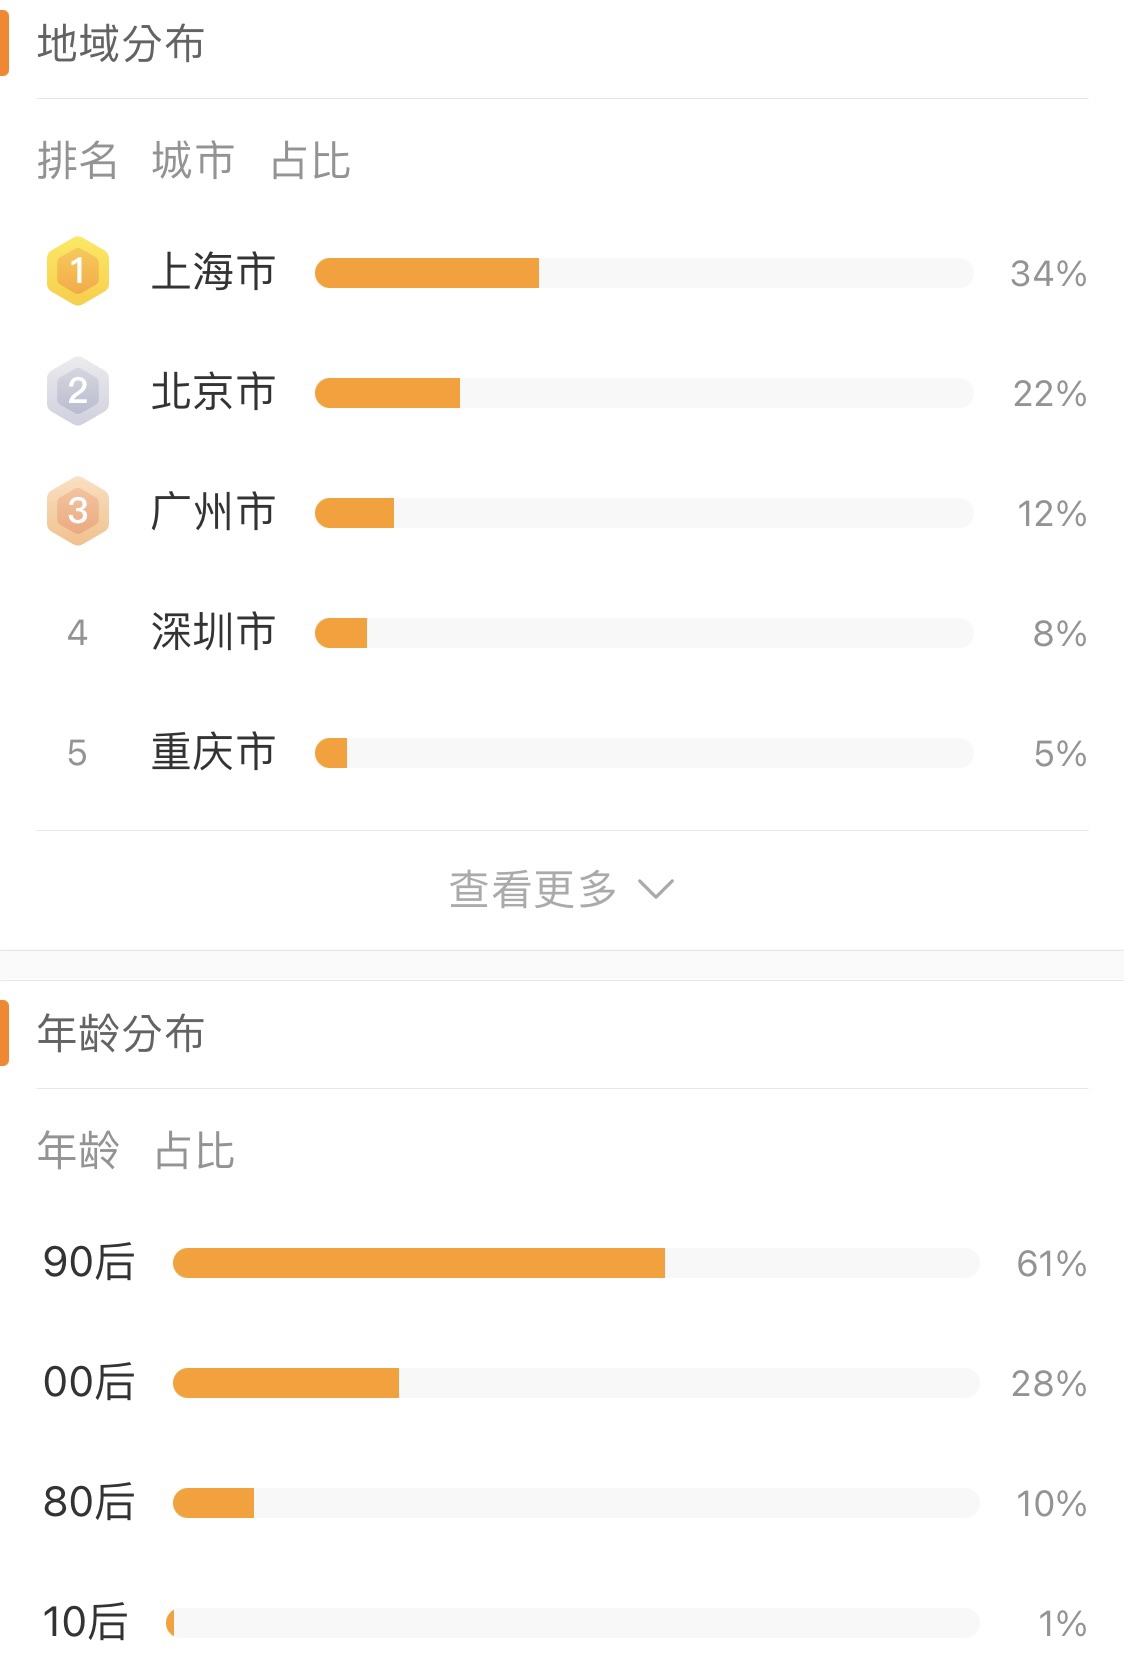The width and height of the screenshot is (1124, 1677).
Task: Click the gold rank 1 badge
Action: click(x=78, y=271)
